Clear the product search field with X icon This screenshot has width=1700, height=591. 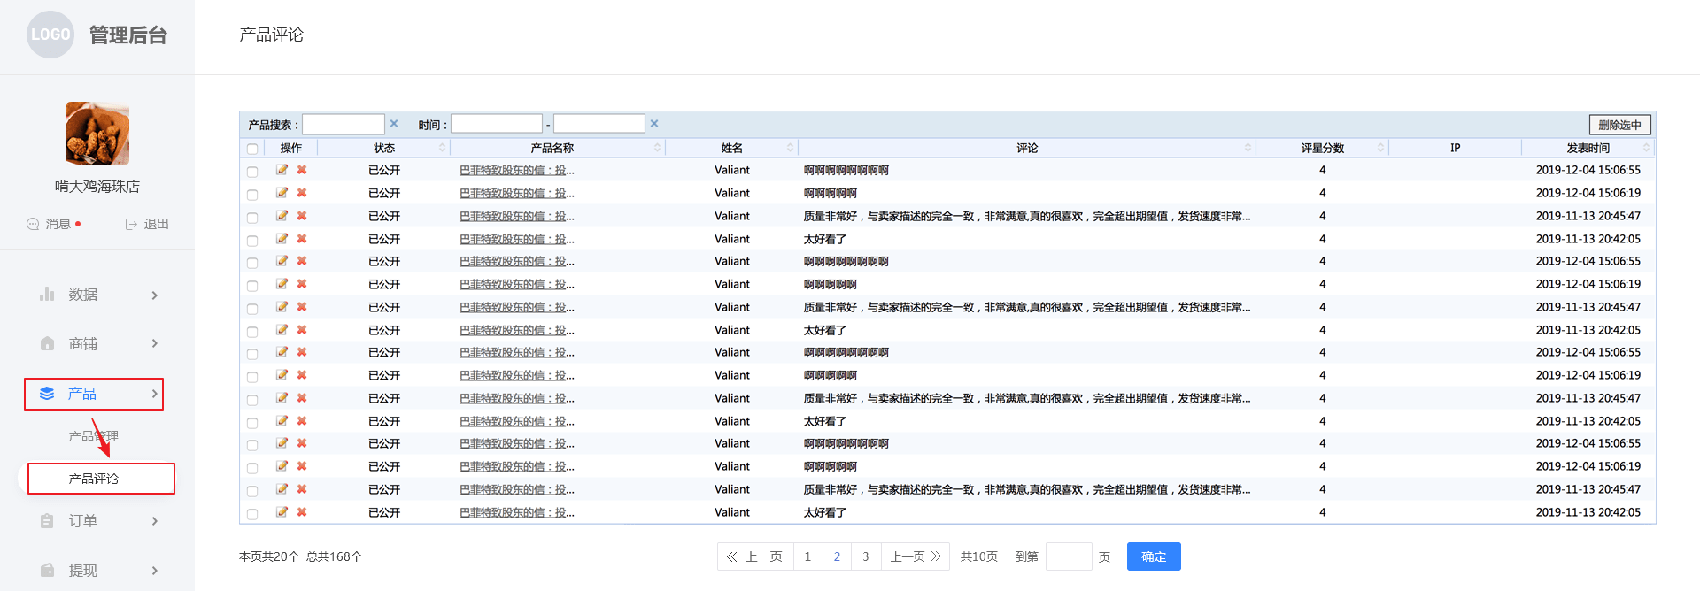394,123
